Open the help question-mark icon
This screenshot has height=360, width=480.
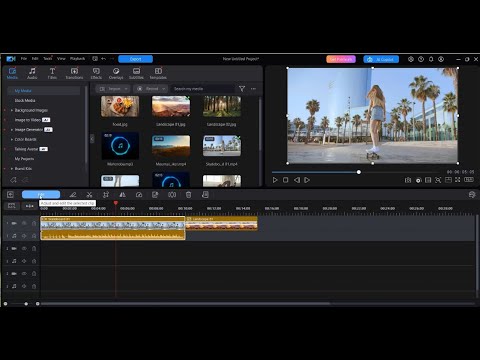coord(421,59)
